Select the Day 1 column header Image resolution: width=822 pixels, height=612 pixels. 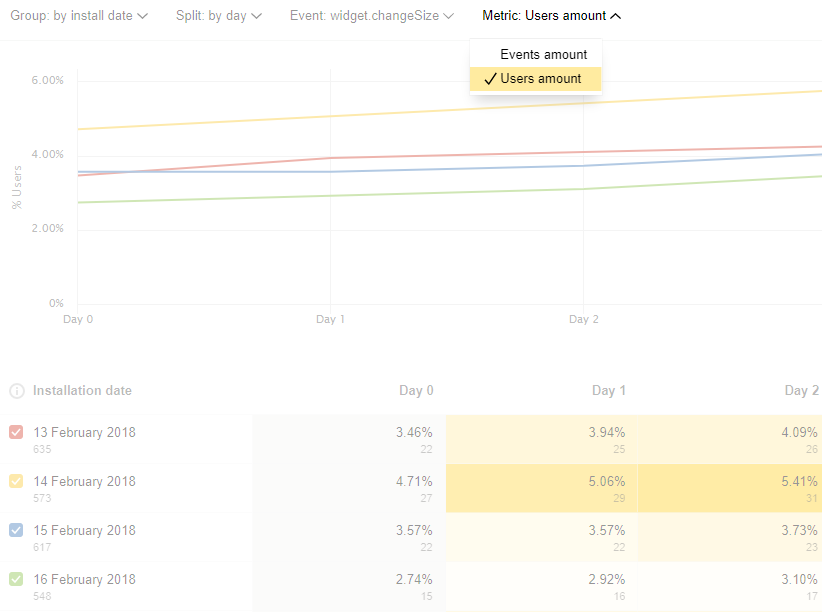coord(609,391)
